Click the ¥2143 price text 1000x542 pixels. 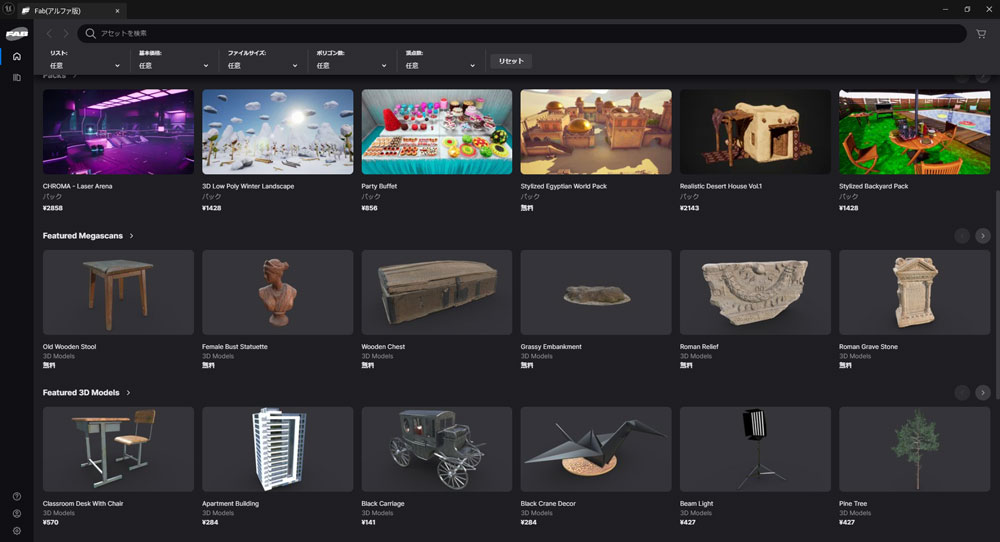pos(689,208)
